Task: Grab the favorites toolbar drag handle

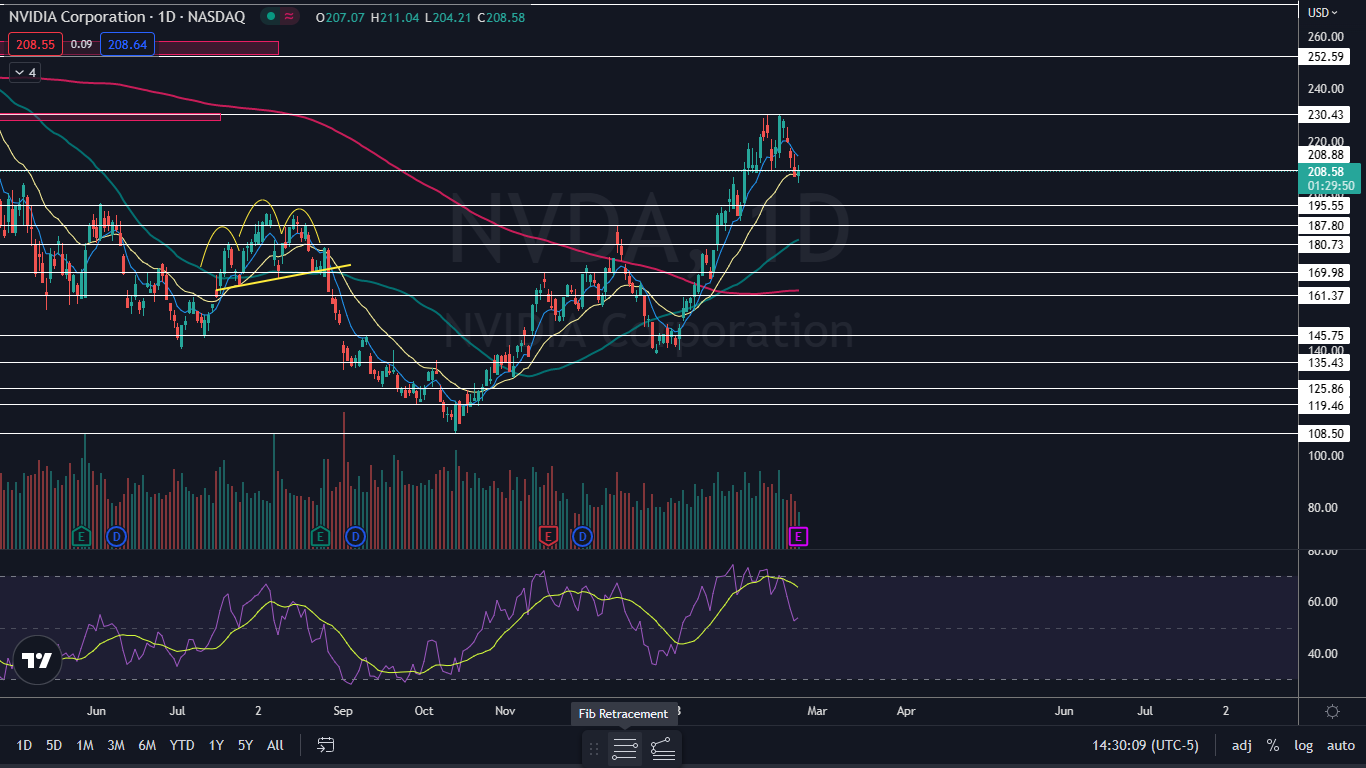Action: click(x=594, y=747)
